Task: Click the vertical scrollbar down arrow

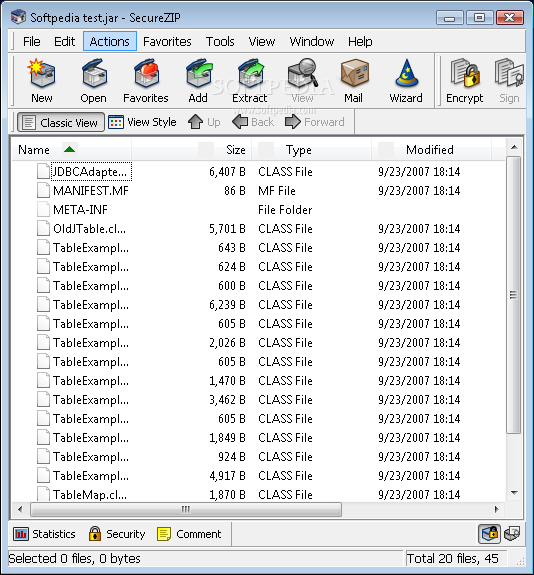Action: point(514,493)
